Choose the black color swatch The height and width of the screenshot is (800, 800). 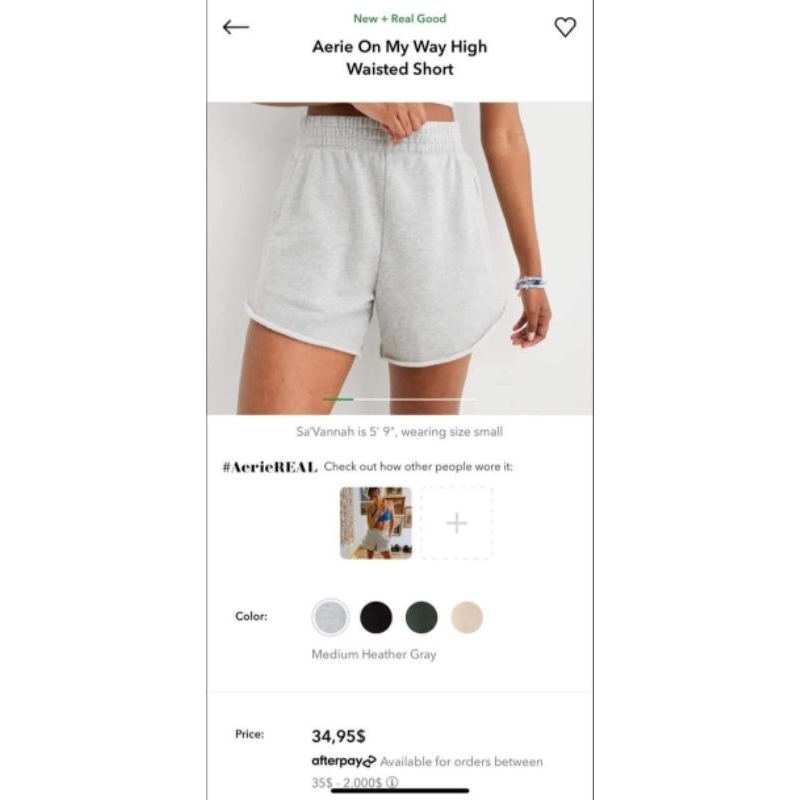376,617
